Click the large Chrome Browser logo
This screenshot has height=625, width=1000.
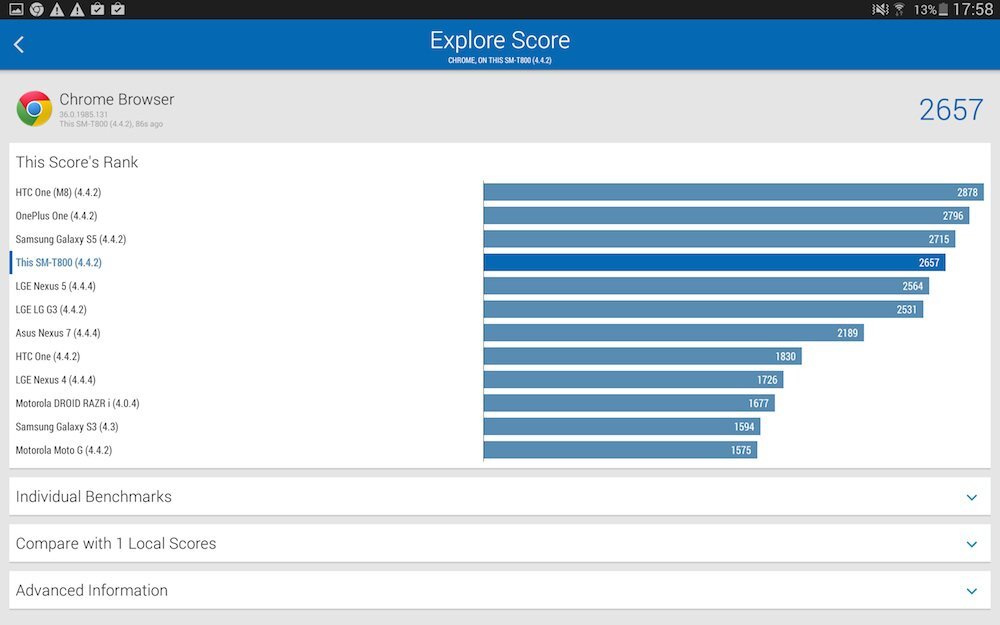34,109
